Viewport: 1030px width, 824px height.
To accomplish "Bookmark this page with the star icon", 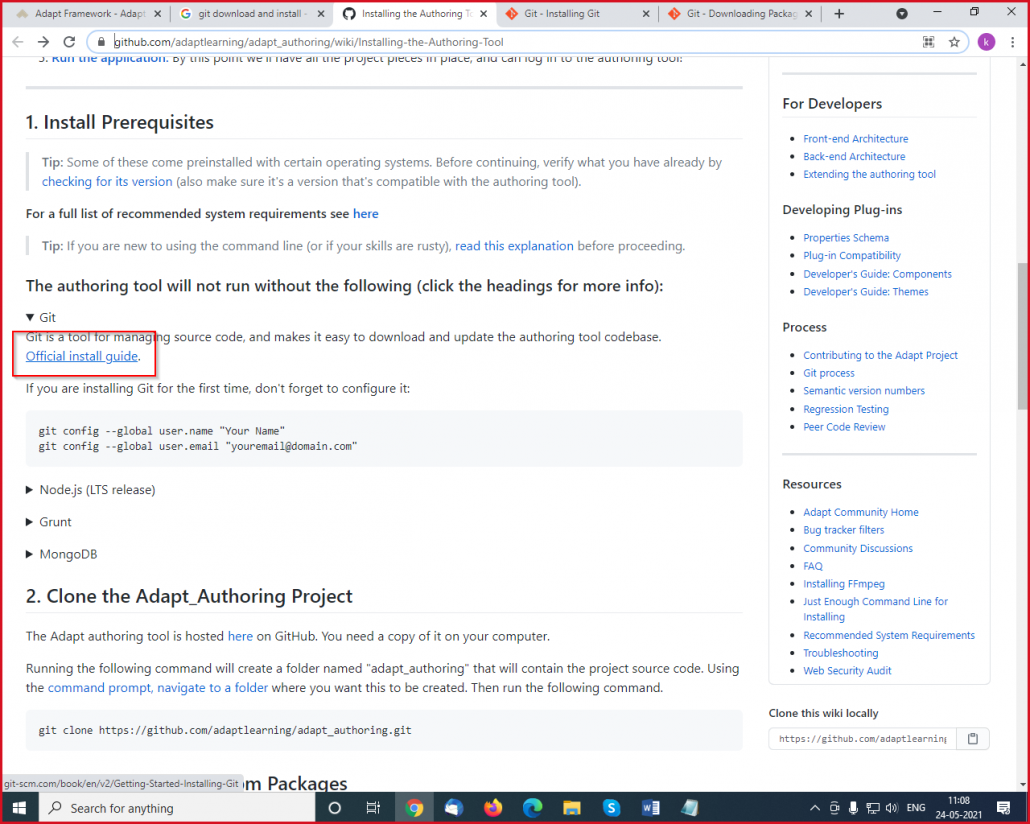I will (x=954, y=42).
